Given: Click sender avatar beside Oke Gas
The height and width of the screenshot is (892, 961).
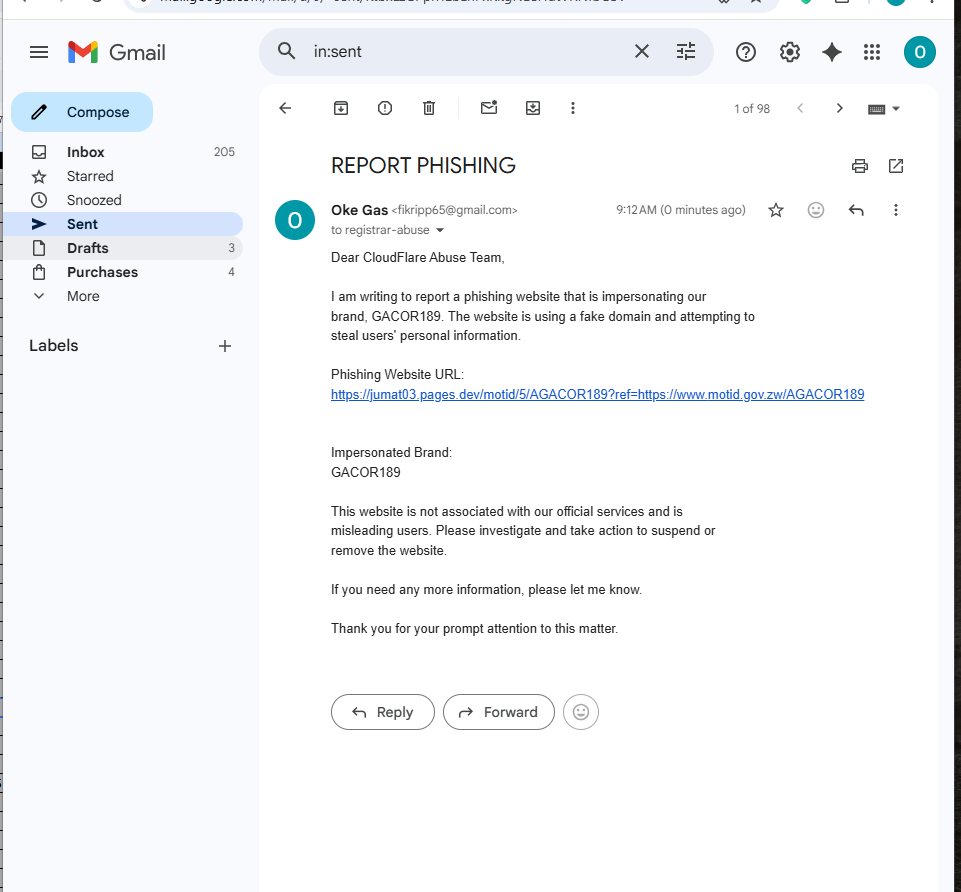Looking at the screenshot, I should pos(295,220).
